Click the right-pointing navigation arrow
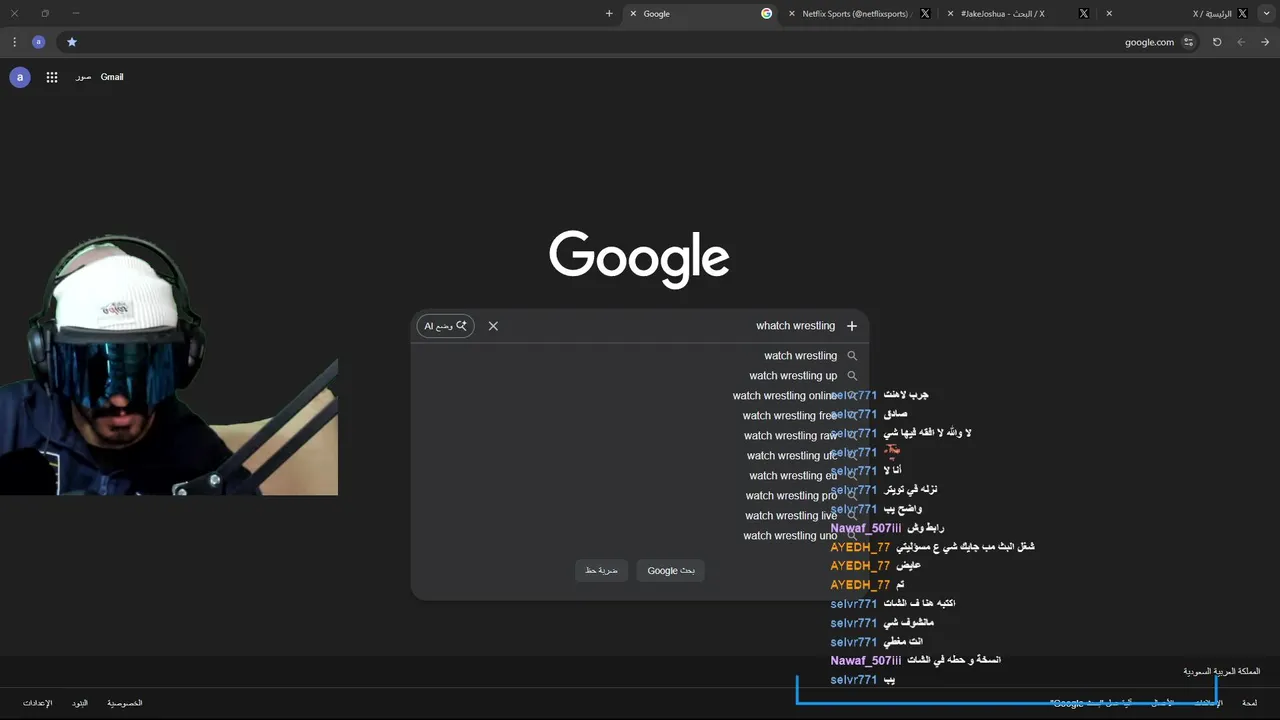The width and height of the screenshot is (1280, 720). (1265, 42)
